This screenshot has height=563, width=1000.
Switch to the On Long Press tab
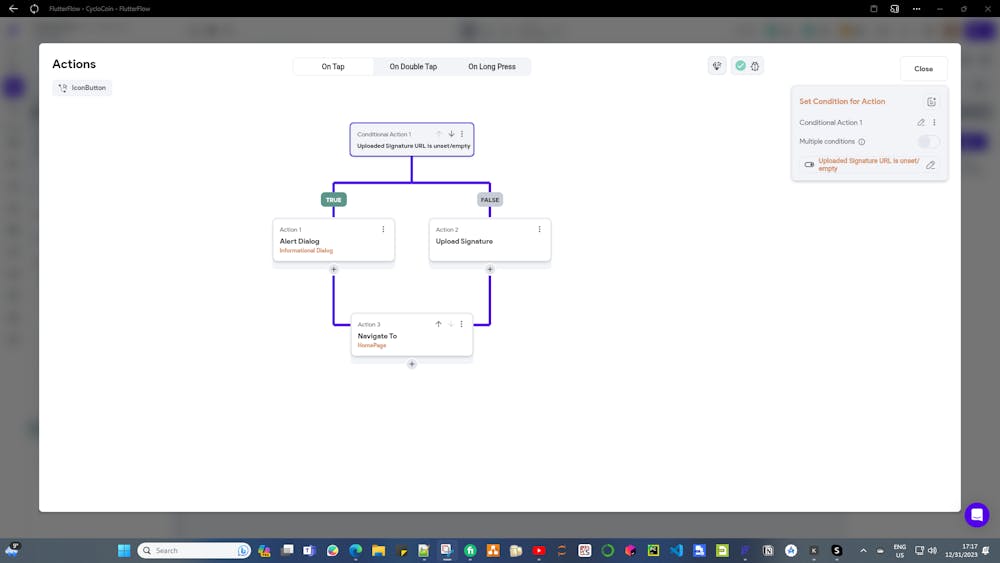tap(492, 66)
